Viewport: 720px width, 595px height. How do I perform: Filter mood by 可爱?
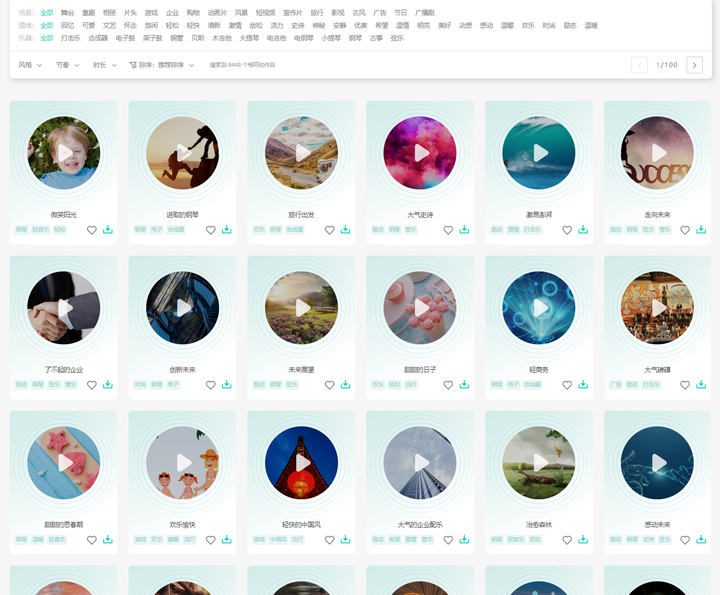89,25
